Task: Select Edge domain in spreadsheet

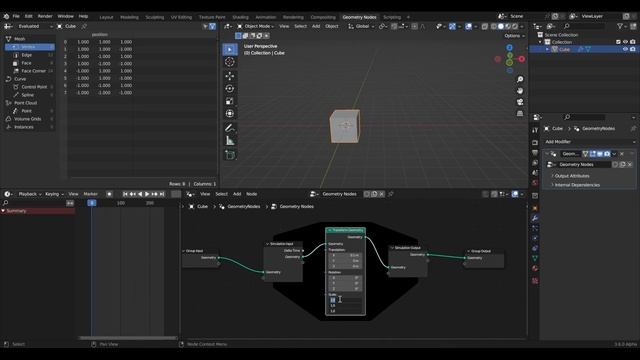Action: point(30,55)
